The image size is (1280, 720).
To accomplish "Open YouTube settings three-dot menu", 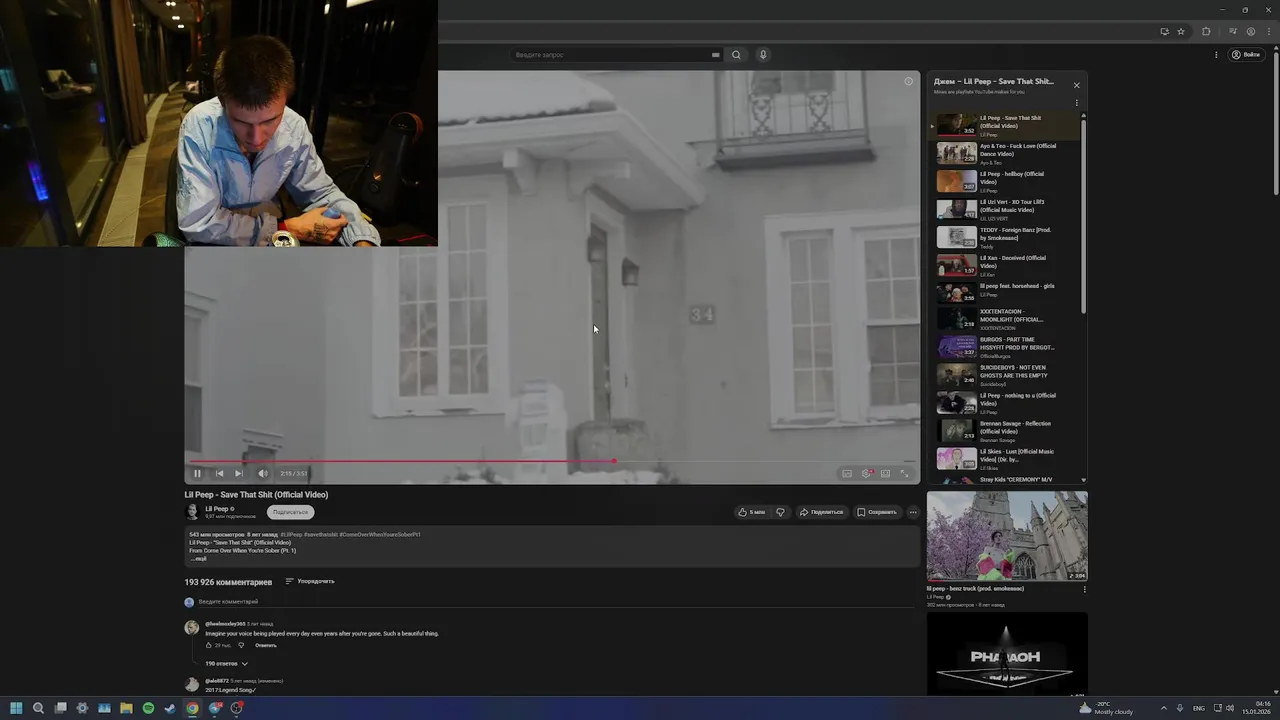I will [1216, 55].
